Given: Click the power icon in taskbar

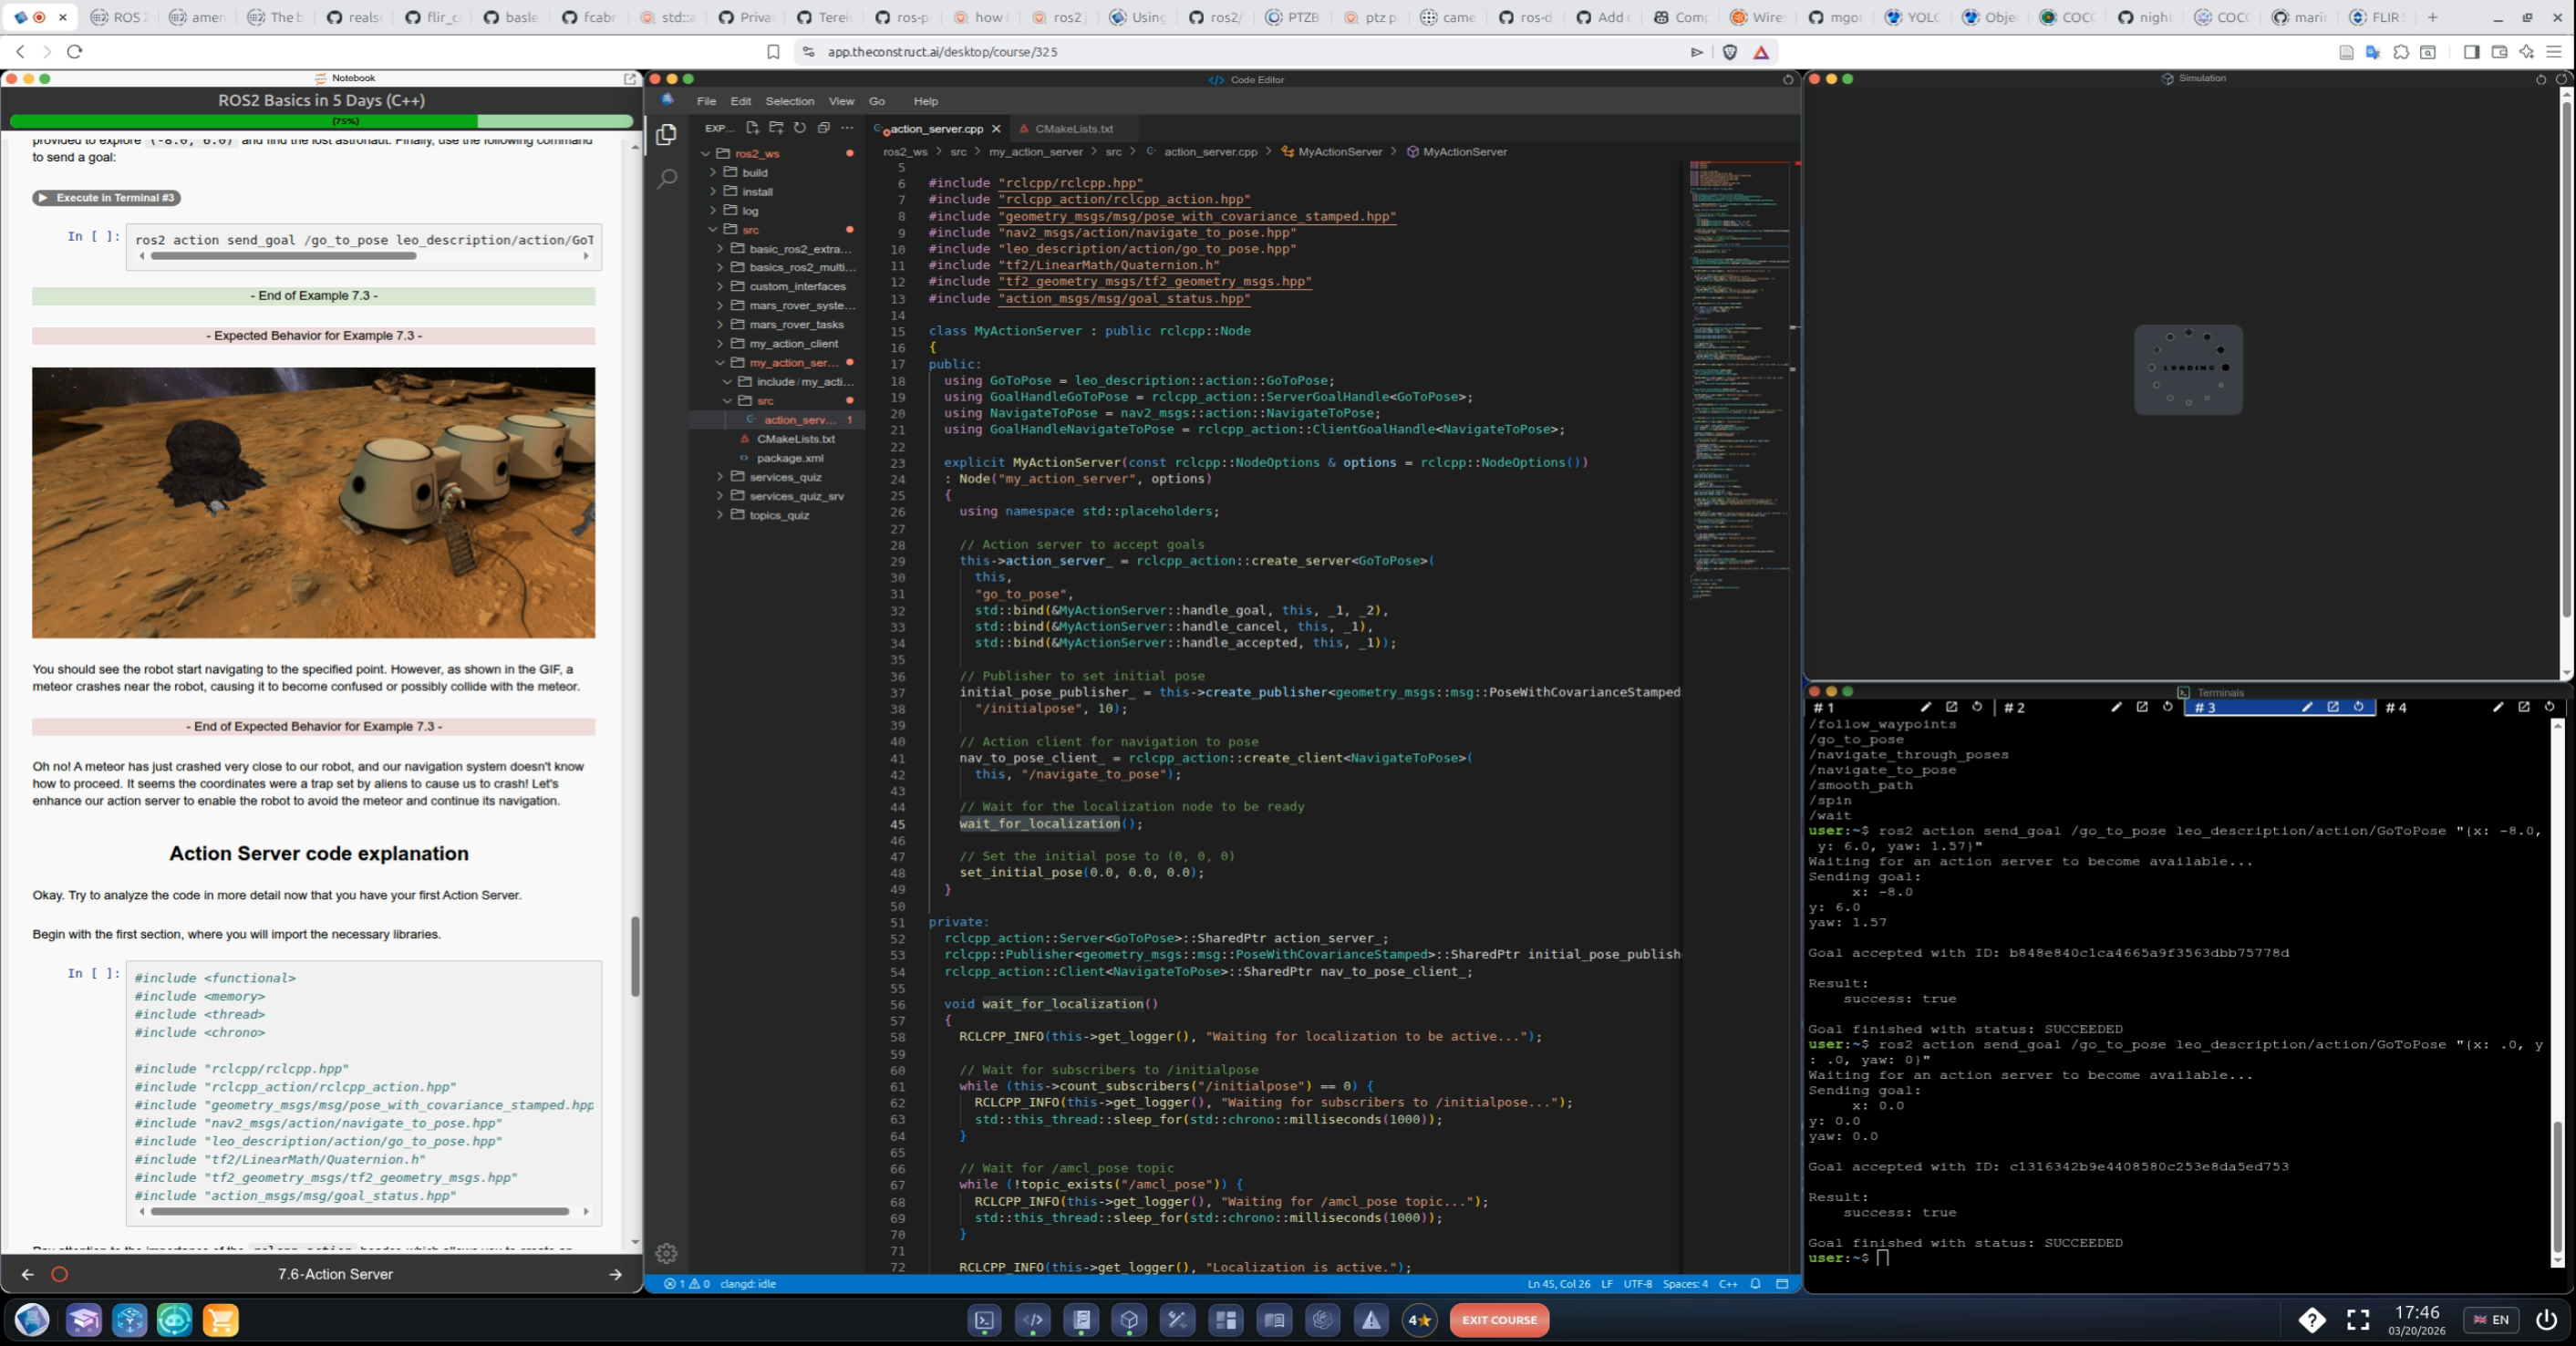Looking at the screenshot, I should pyautogui.click(x=2546, y=1320).
